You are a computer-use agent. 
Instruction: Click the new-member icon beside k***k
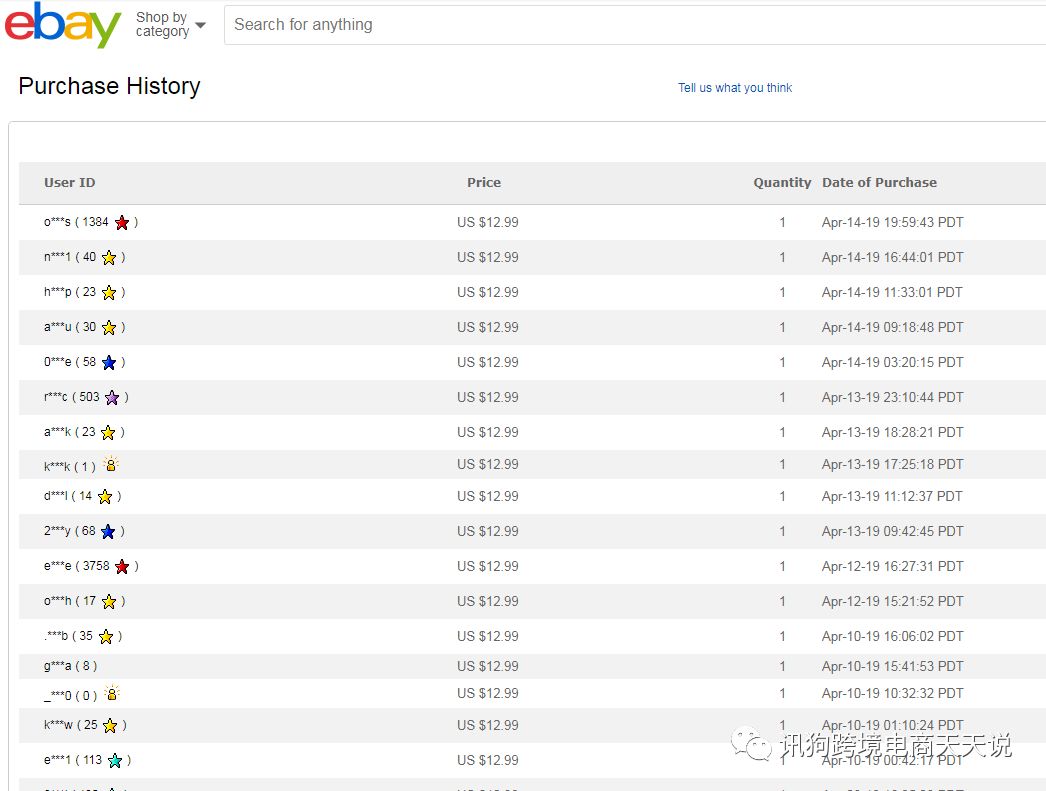[111, 465]
